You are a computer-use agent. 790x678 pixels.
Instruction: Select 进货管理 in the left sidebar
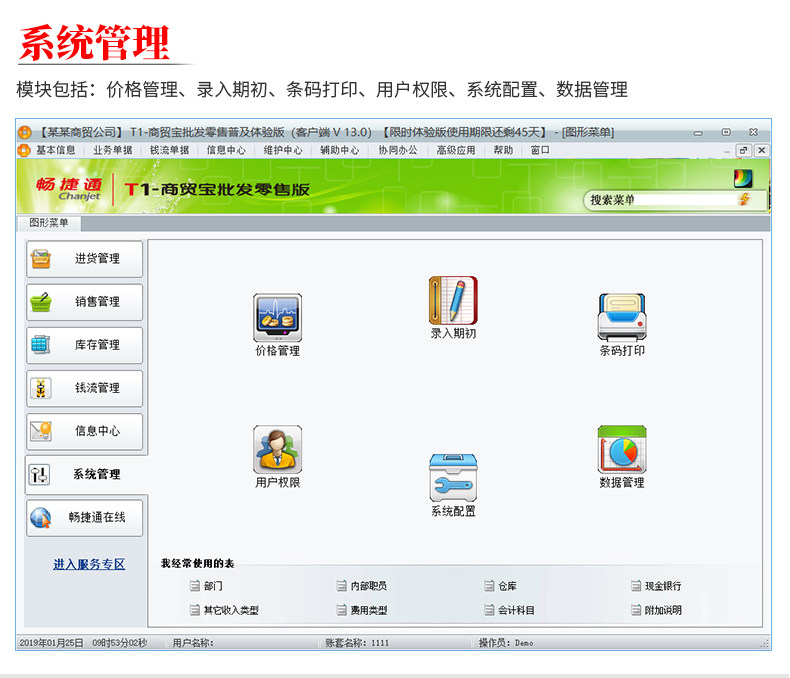(x=85, y=259)
